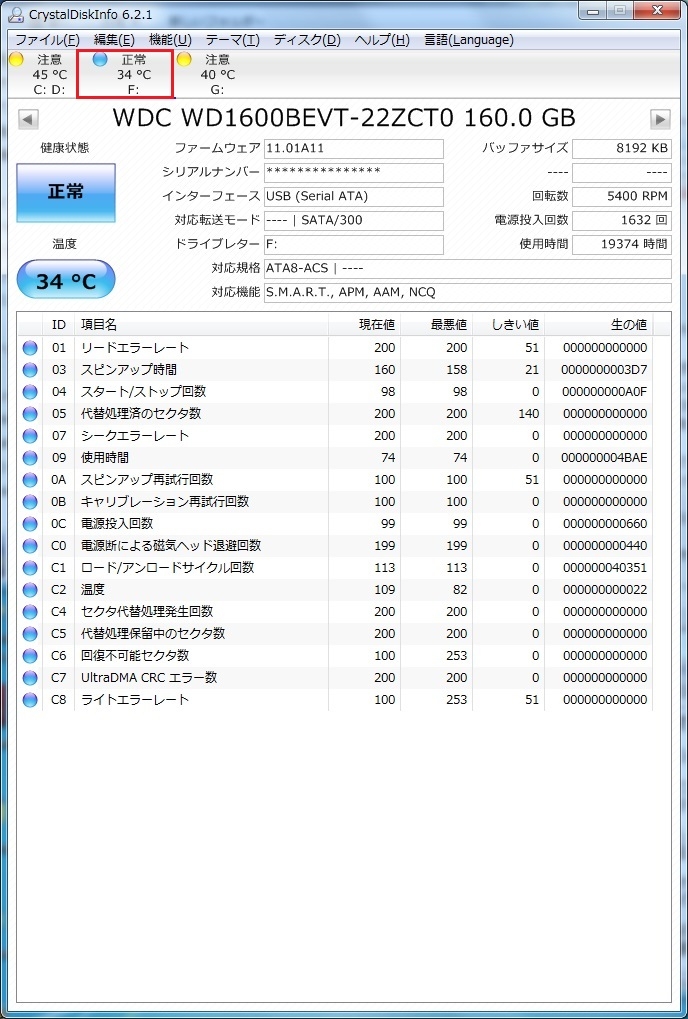Image resolution: width=688 pixels, height=1019 pixels.
Task: Click status orb for スタート/ストップ回数 row
Action: click(x=30, y=392)
